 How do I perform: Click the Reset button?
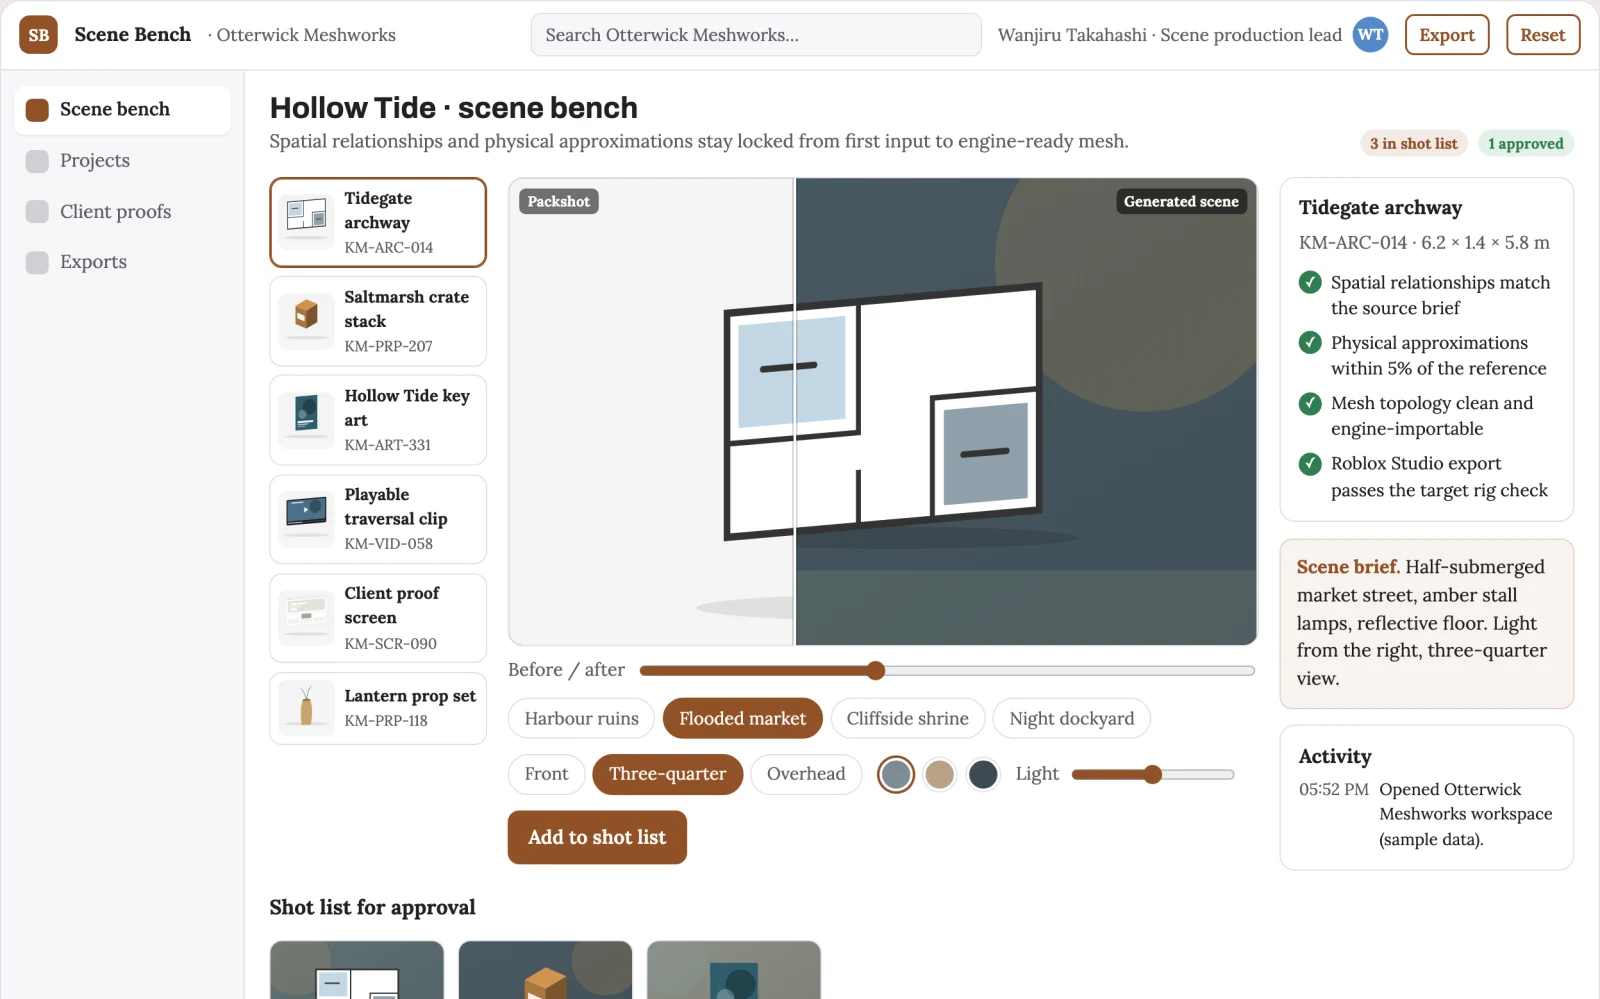1543,35
